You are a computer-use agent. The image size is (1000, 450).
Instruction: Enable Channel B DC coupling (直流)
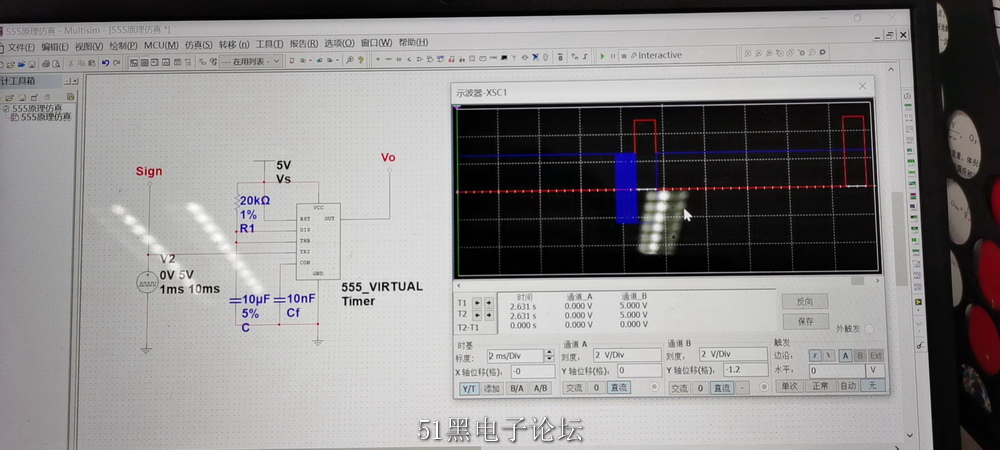tap(720, 387)
